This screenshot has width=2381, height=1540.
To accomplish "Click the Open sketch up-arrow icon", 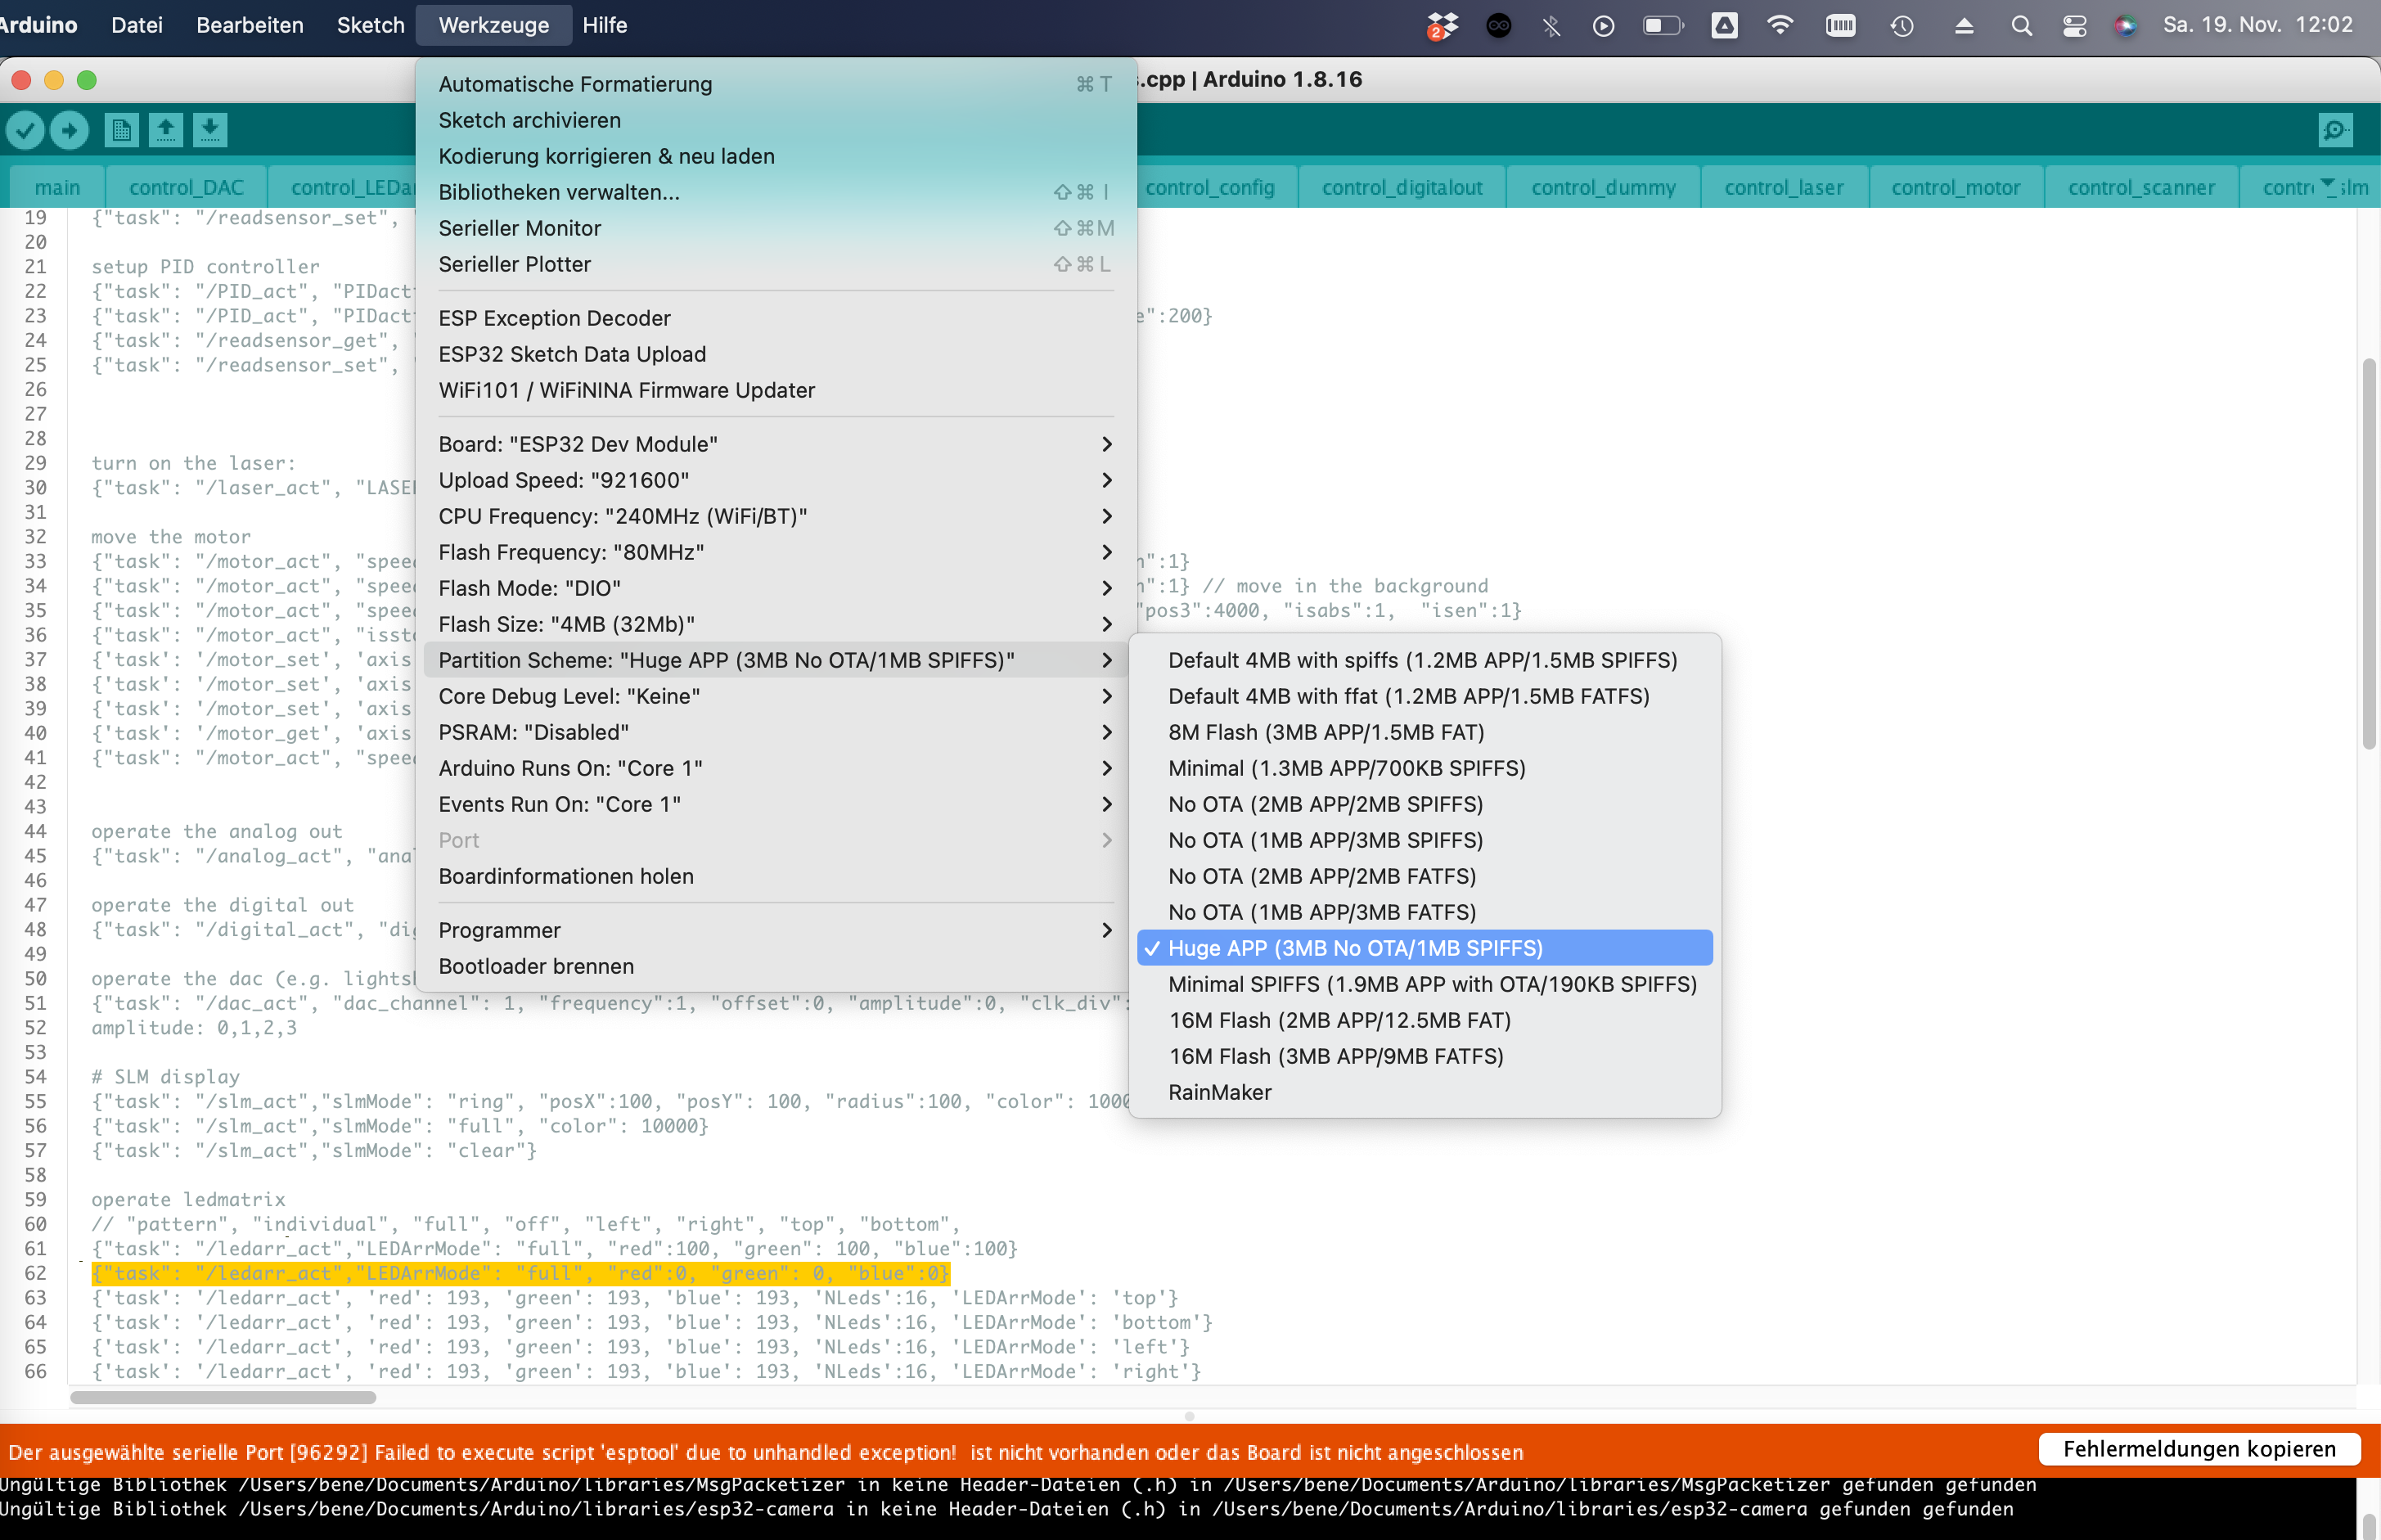I will (166, 130).
